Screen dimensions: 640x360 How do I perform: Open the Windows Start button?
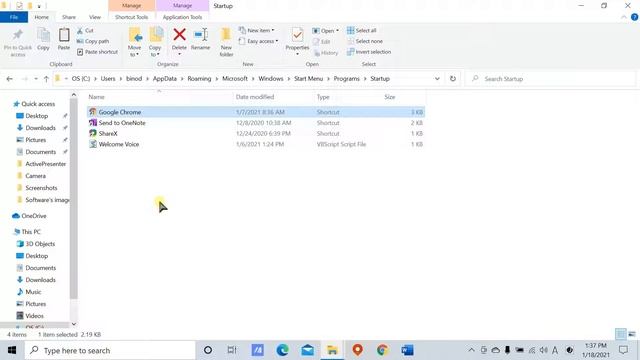pyautogui.click(x=12, y=350)
